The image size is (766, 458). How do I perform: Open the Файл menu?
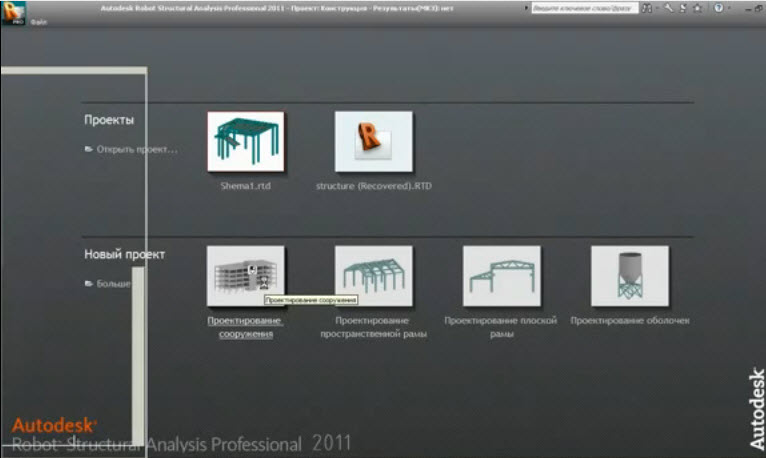(x=39, y=22)
